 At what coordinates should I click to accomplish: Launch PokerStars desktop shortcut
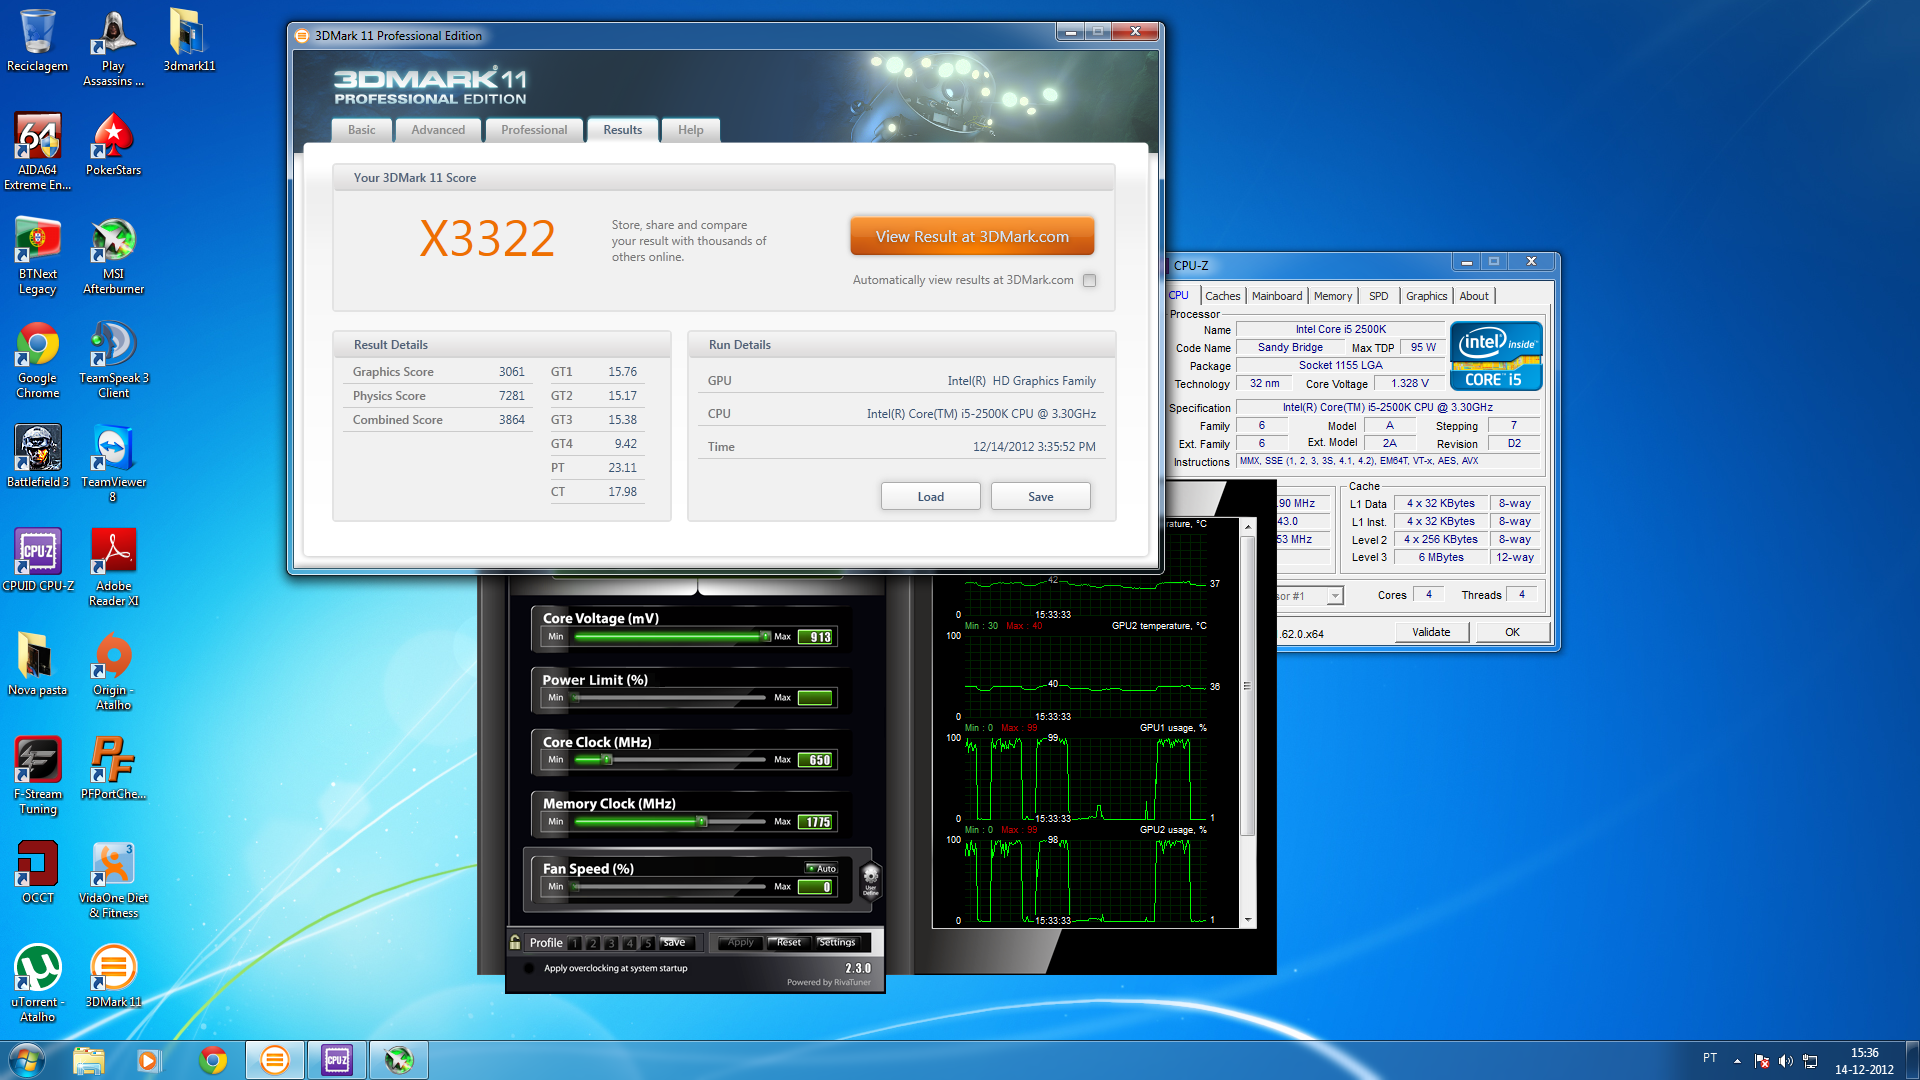pyautogui.click(x=113, y=143)
